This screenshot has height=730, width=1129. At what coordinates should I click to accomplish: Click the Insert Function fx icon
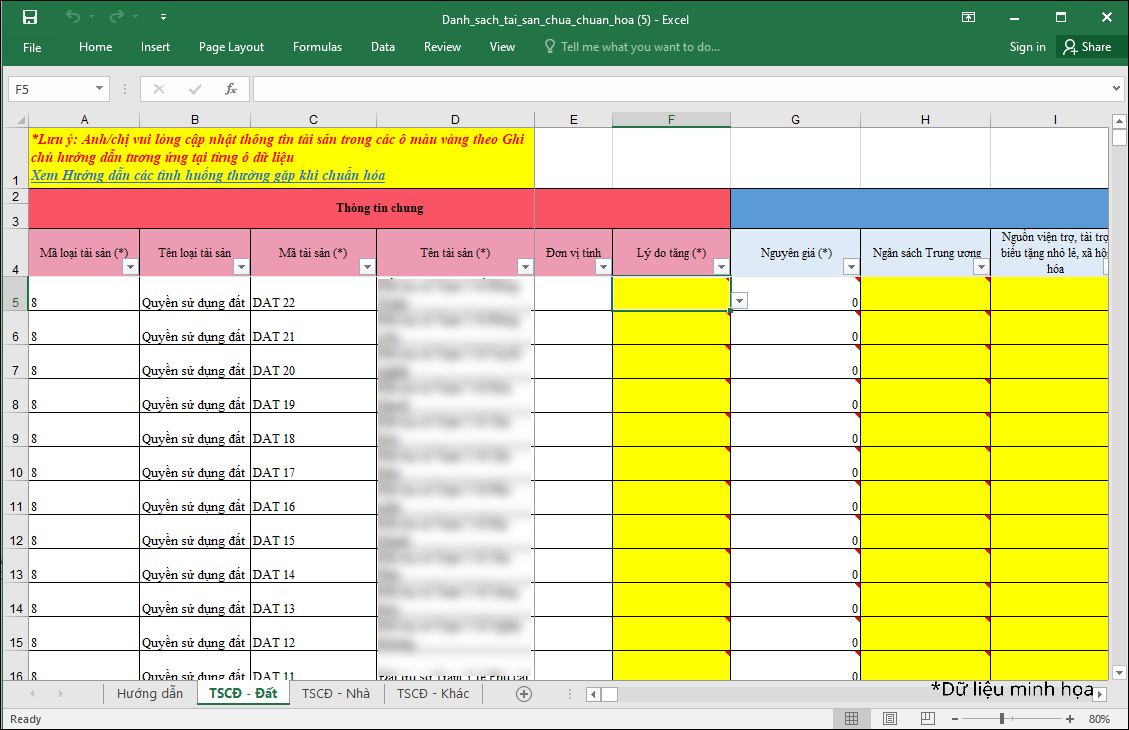click(x=231, y=89)
